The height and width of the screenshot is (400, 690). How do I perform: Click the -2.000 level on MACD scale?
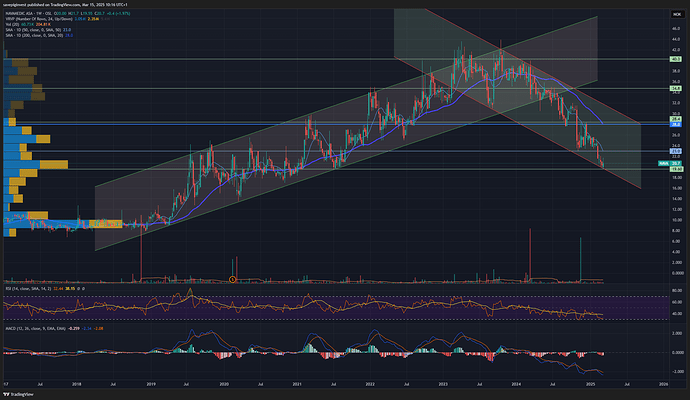[x=677, y=371]
